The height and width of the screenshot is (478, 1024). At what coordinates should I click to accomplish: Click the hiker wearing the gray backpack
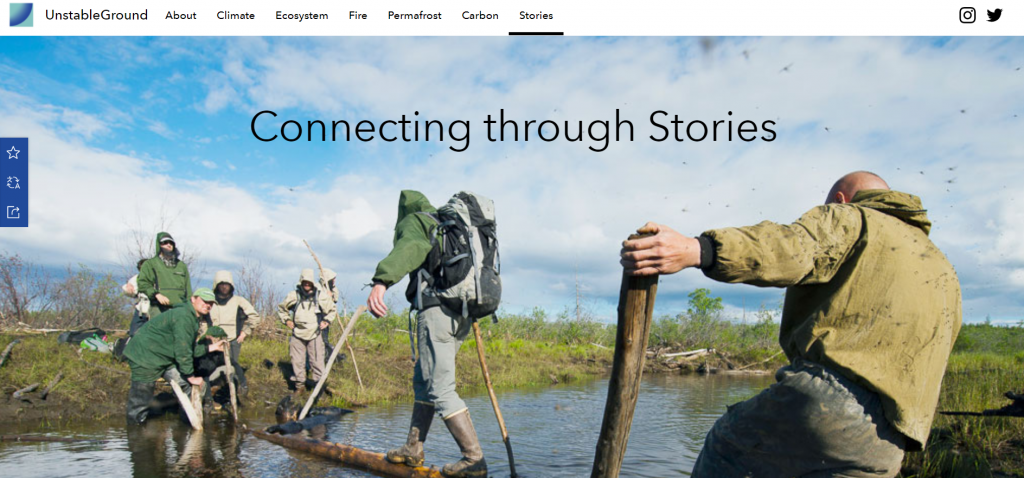[x=438, y=327]
